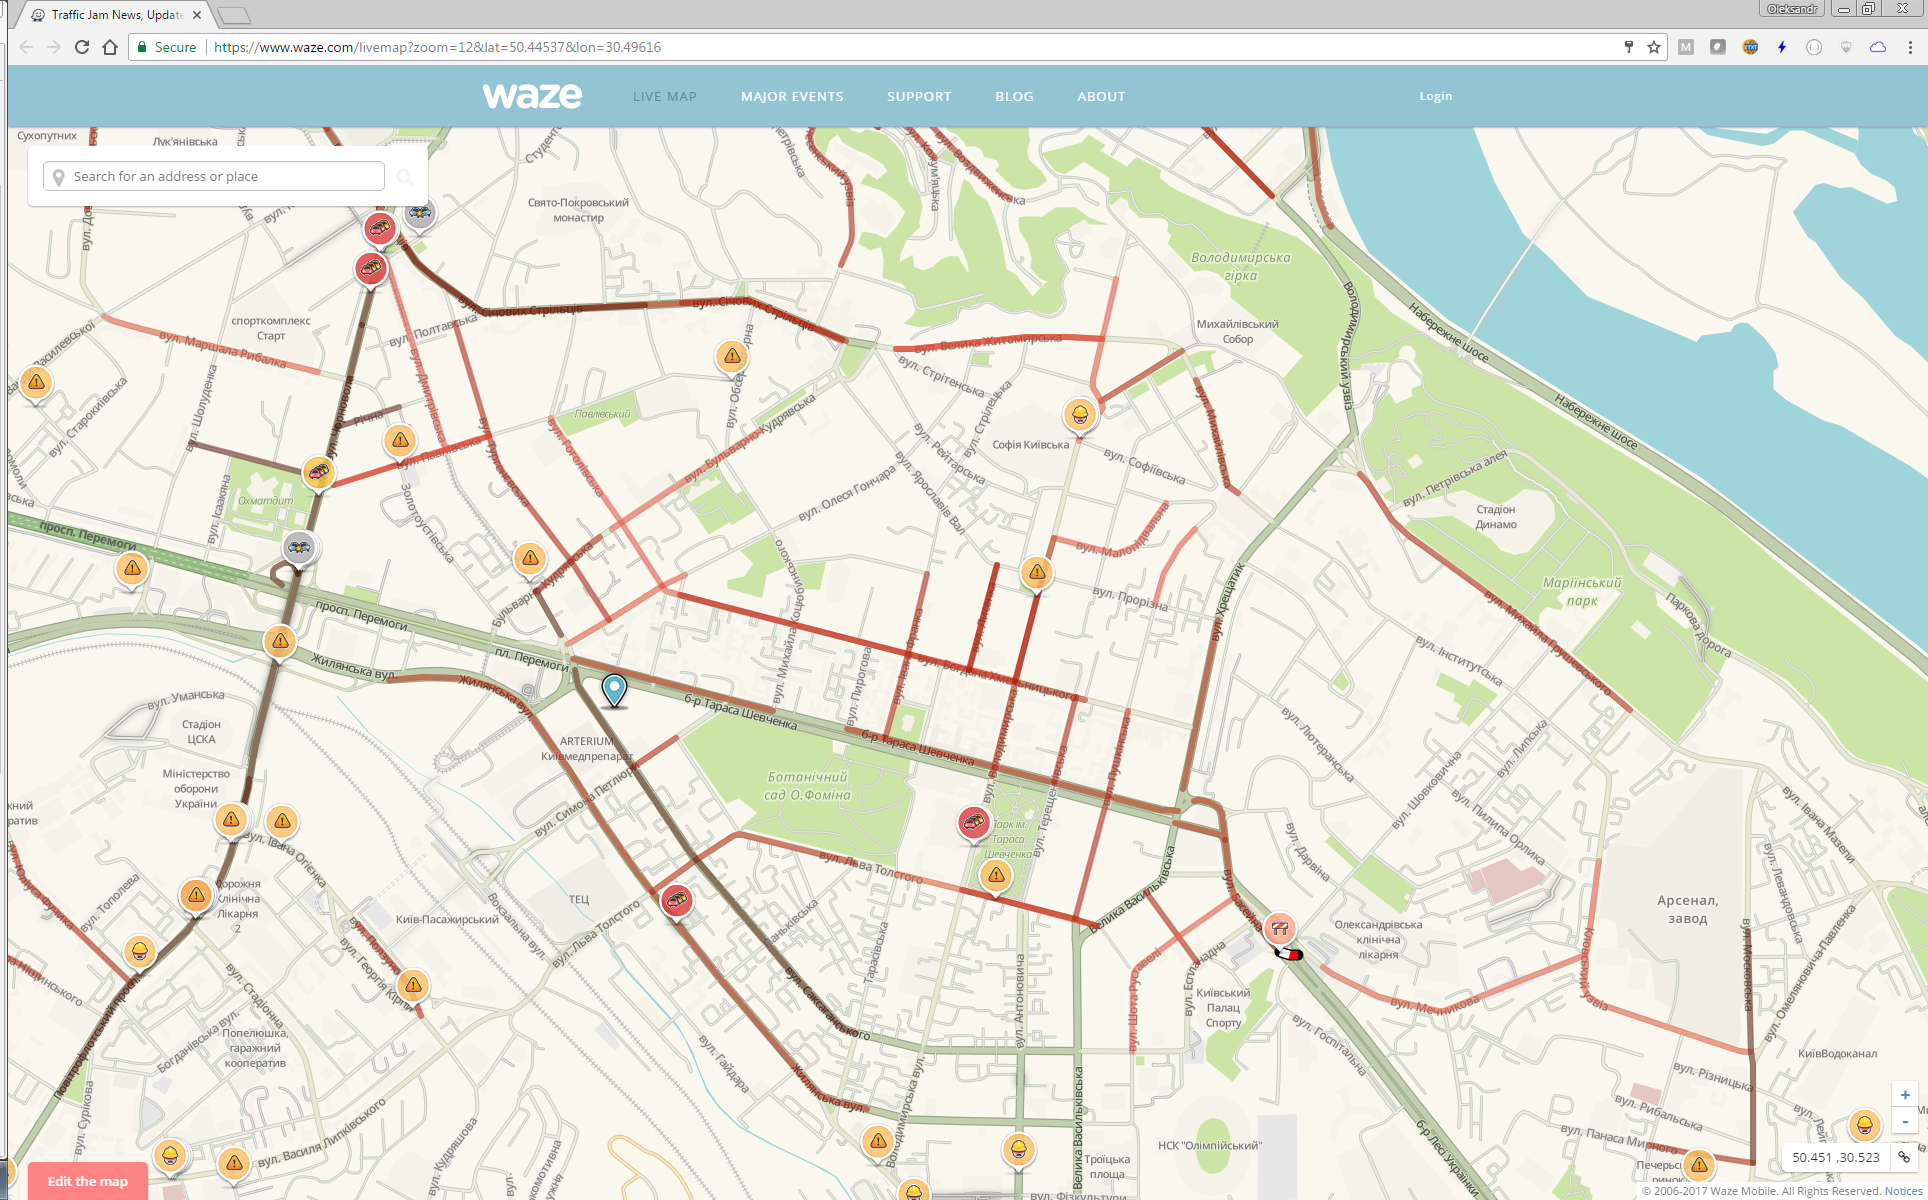This screenshot has height=1200, width=1928.
Task: Select the police marker on prosp. Peremohy
Action: pos(299,548)
